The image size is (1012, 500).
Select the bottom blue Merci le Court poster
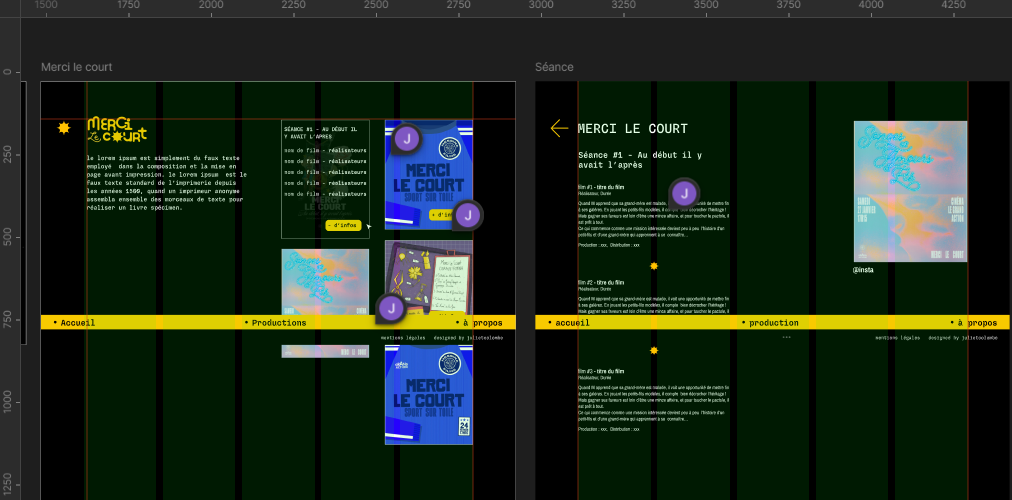429,395
